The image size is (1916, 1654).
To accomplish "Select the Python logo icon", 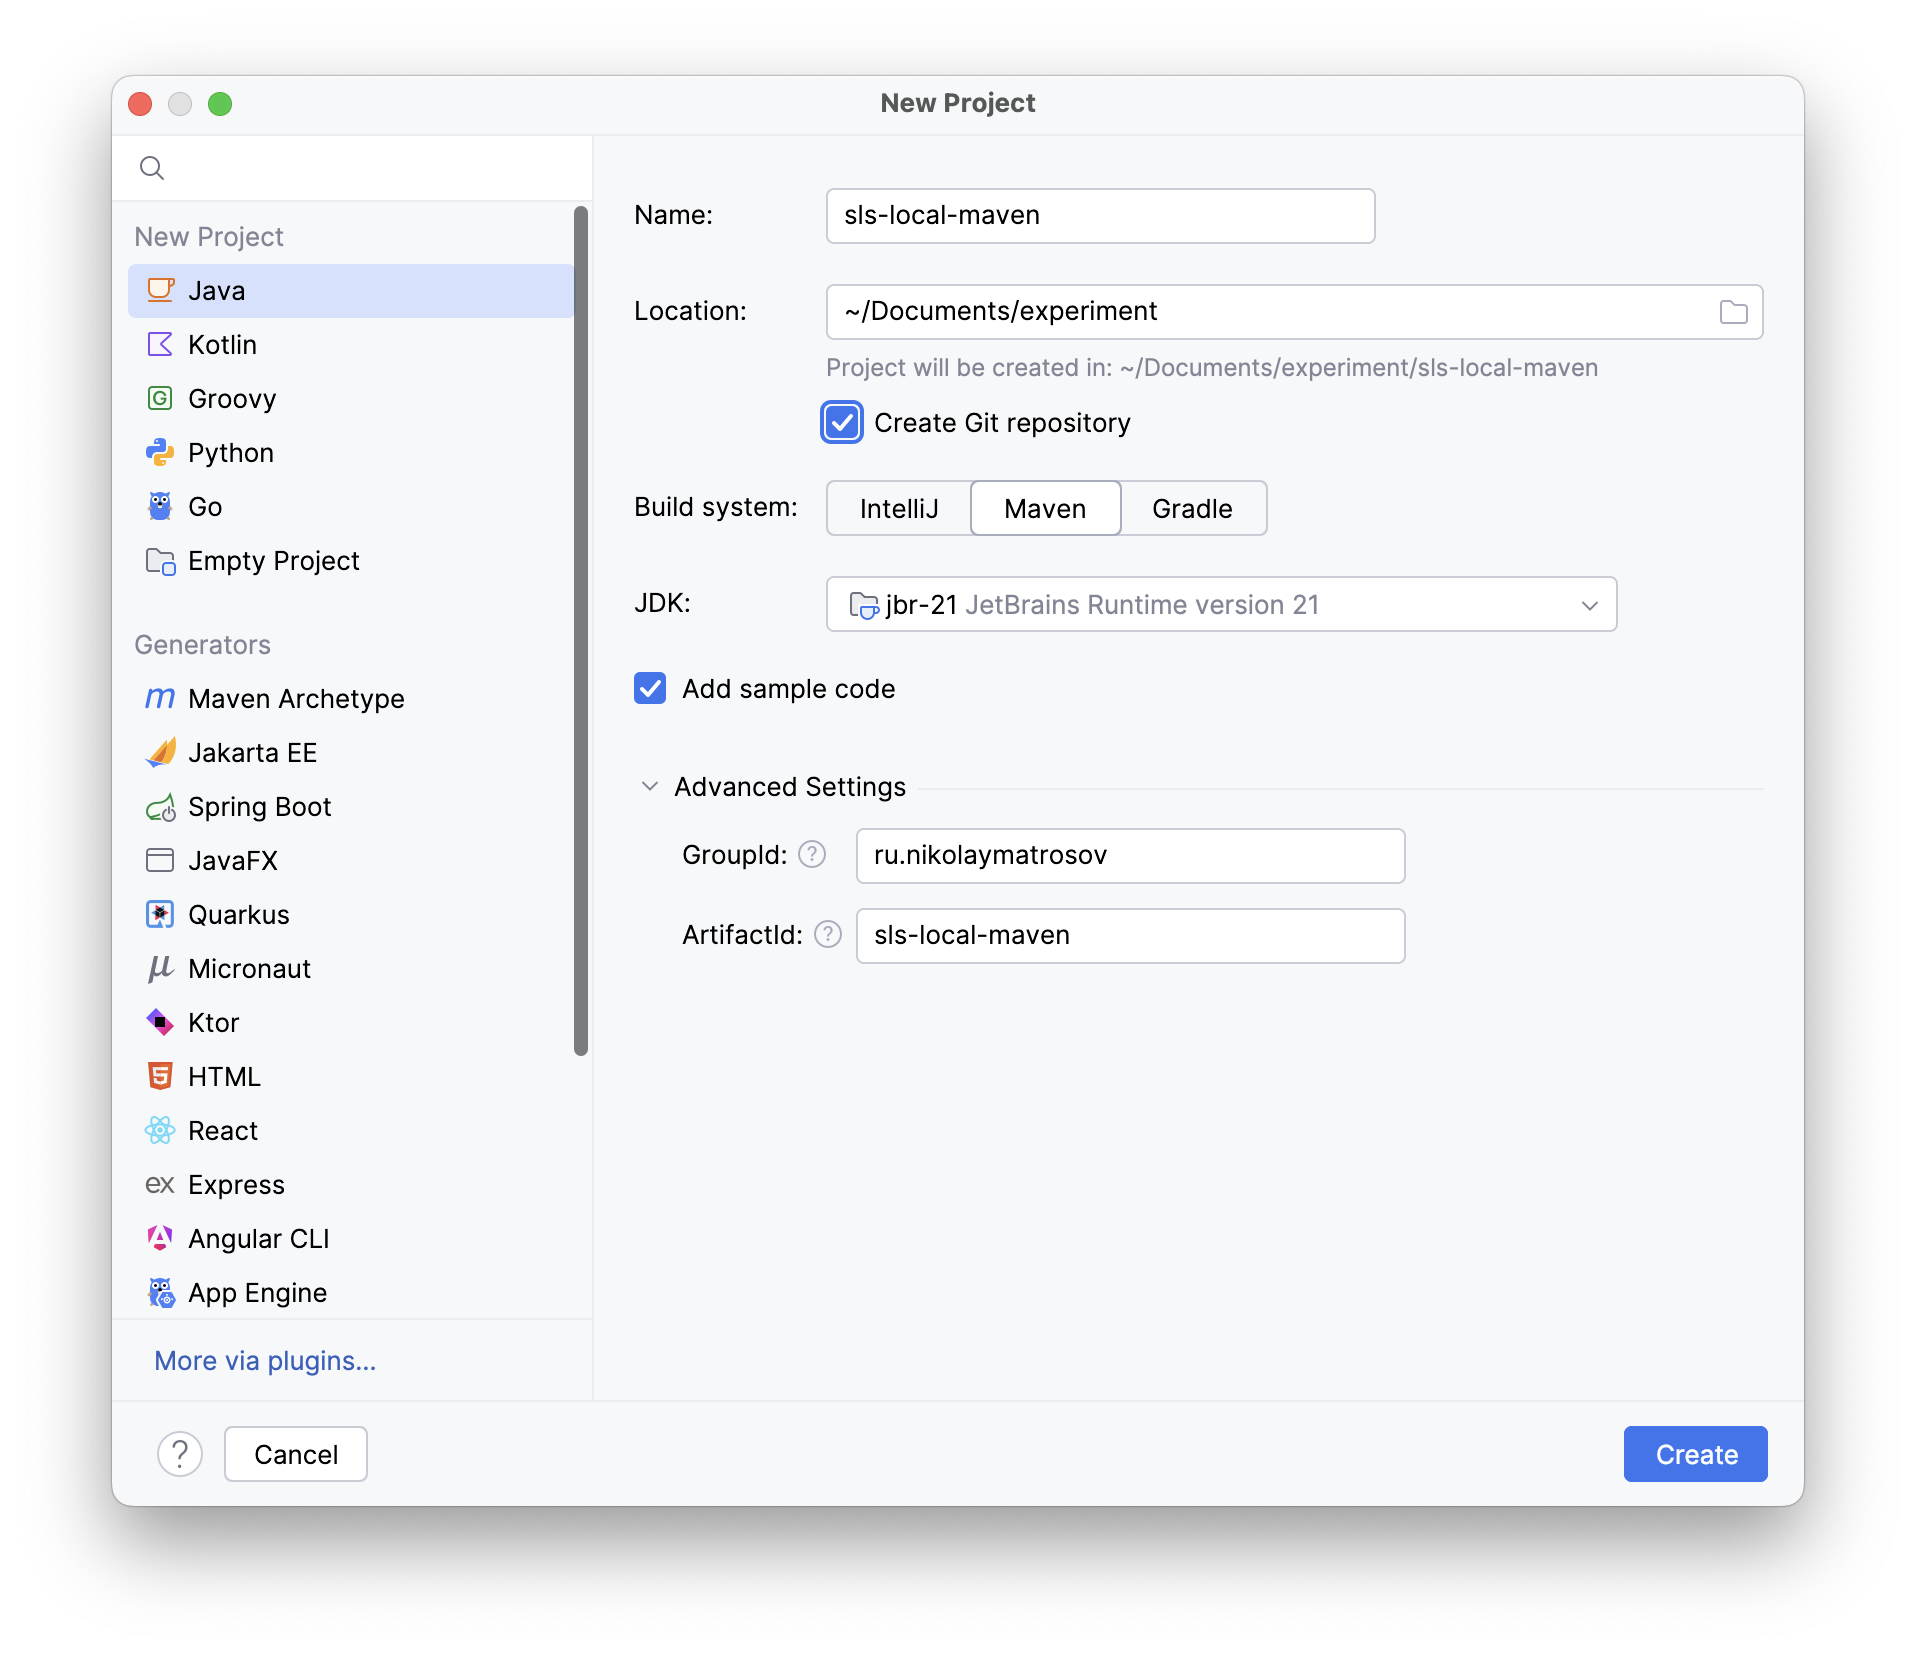I will pos(160,452).
